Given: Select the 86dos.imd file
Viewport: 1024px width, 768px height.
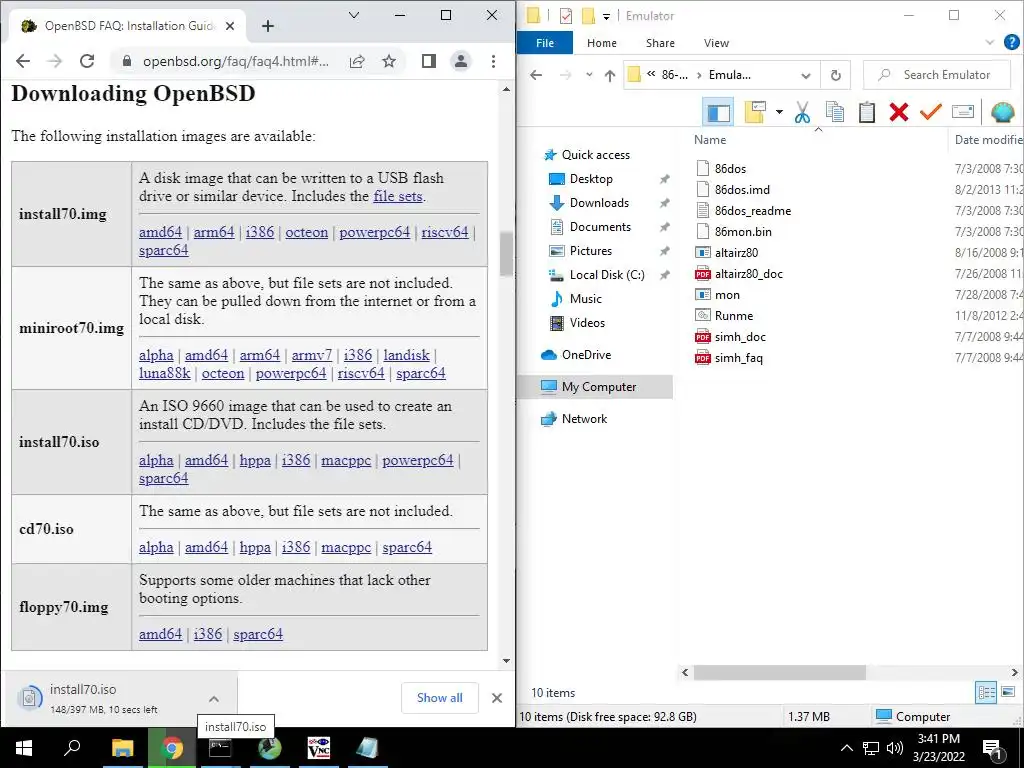Looking at the screenshot, I should [742, 189].
